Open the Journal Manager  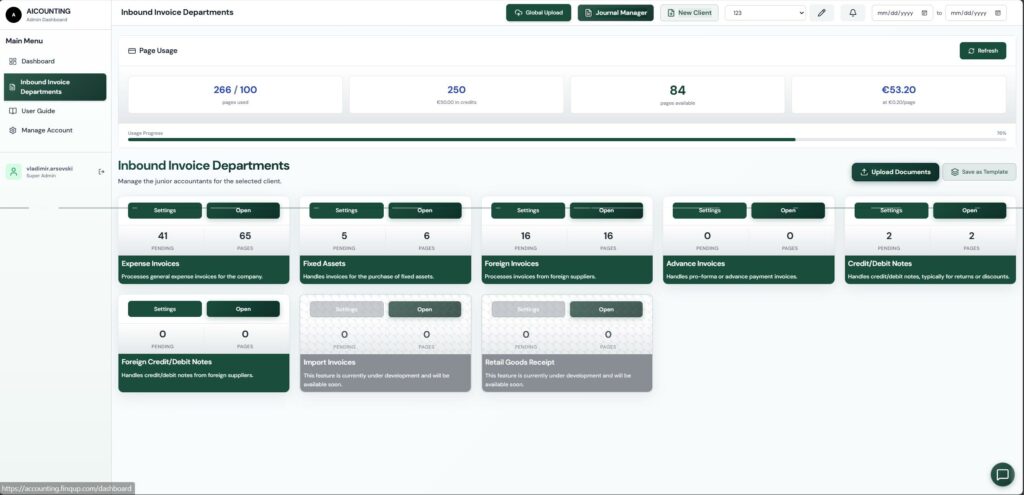point(615,13)
